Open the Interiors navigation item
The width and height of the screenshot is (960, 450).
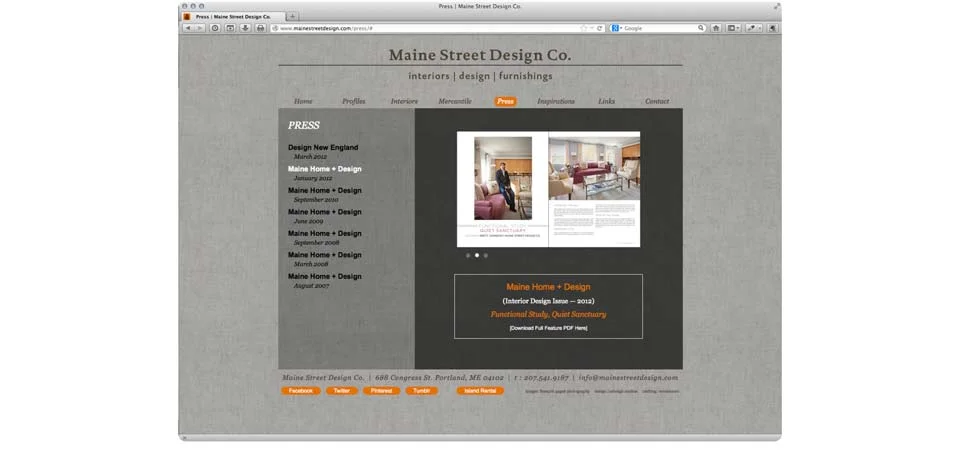[404, 102]
